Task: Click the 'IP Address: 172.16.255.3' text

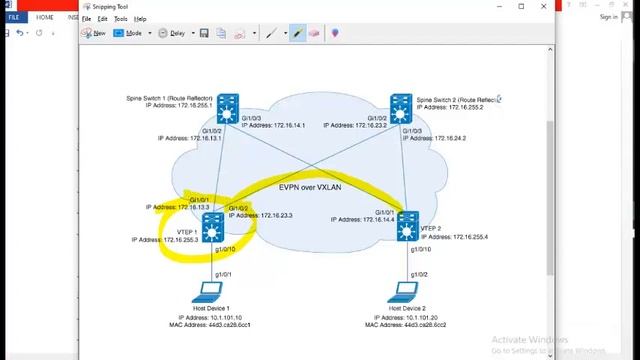Action: 165,240
